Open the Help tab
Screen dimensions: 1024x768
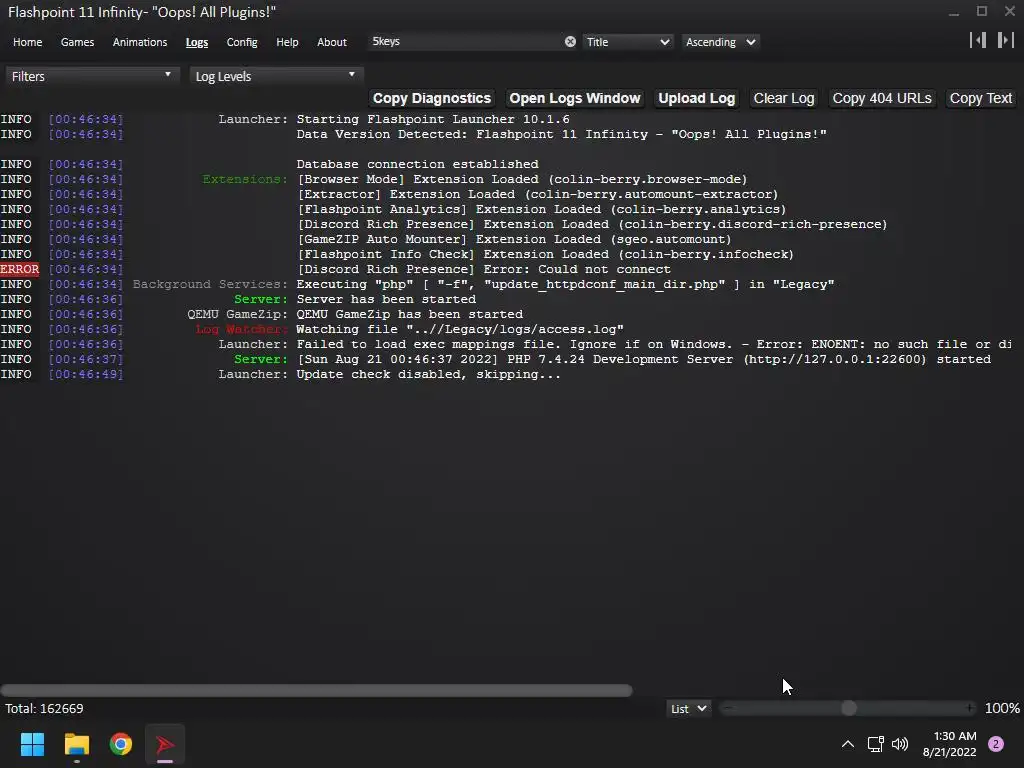tap(287, 42)
